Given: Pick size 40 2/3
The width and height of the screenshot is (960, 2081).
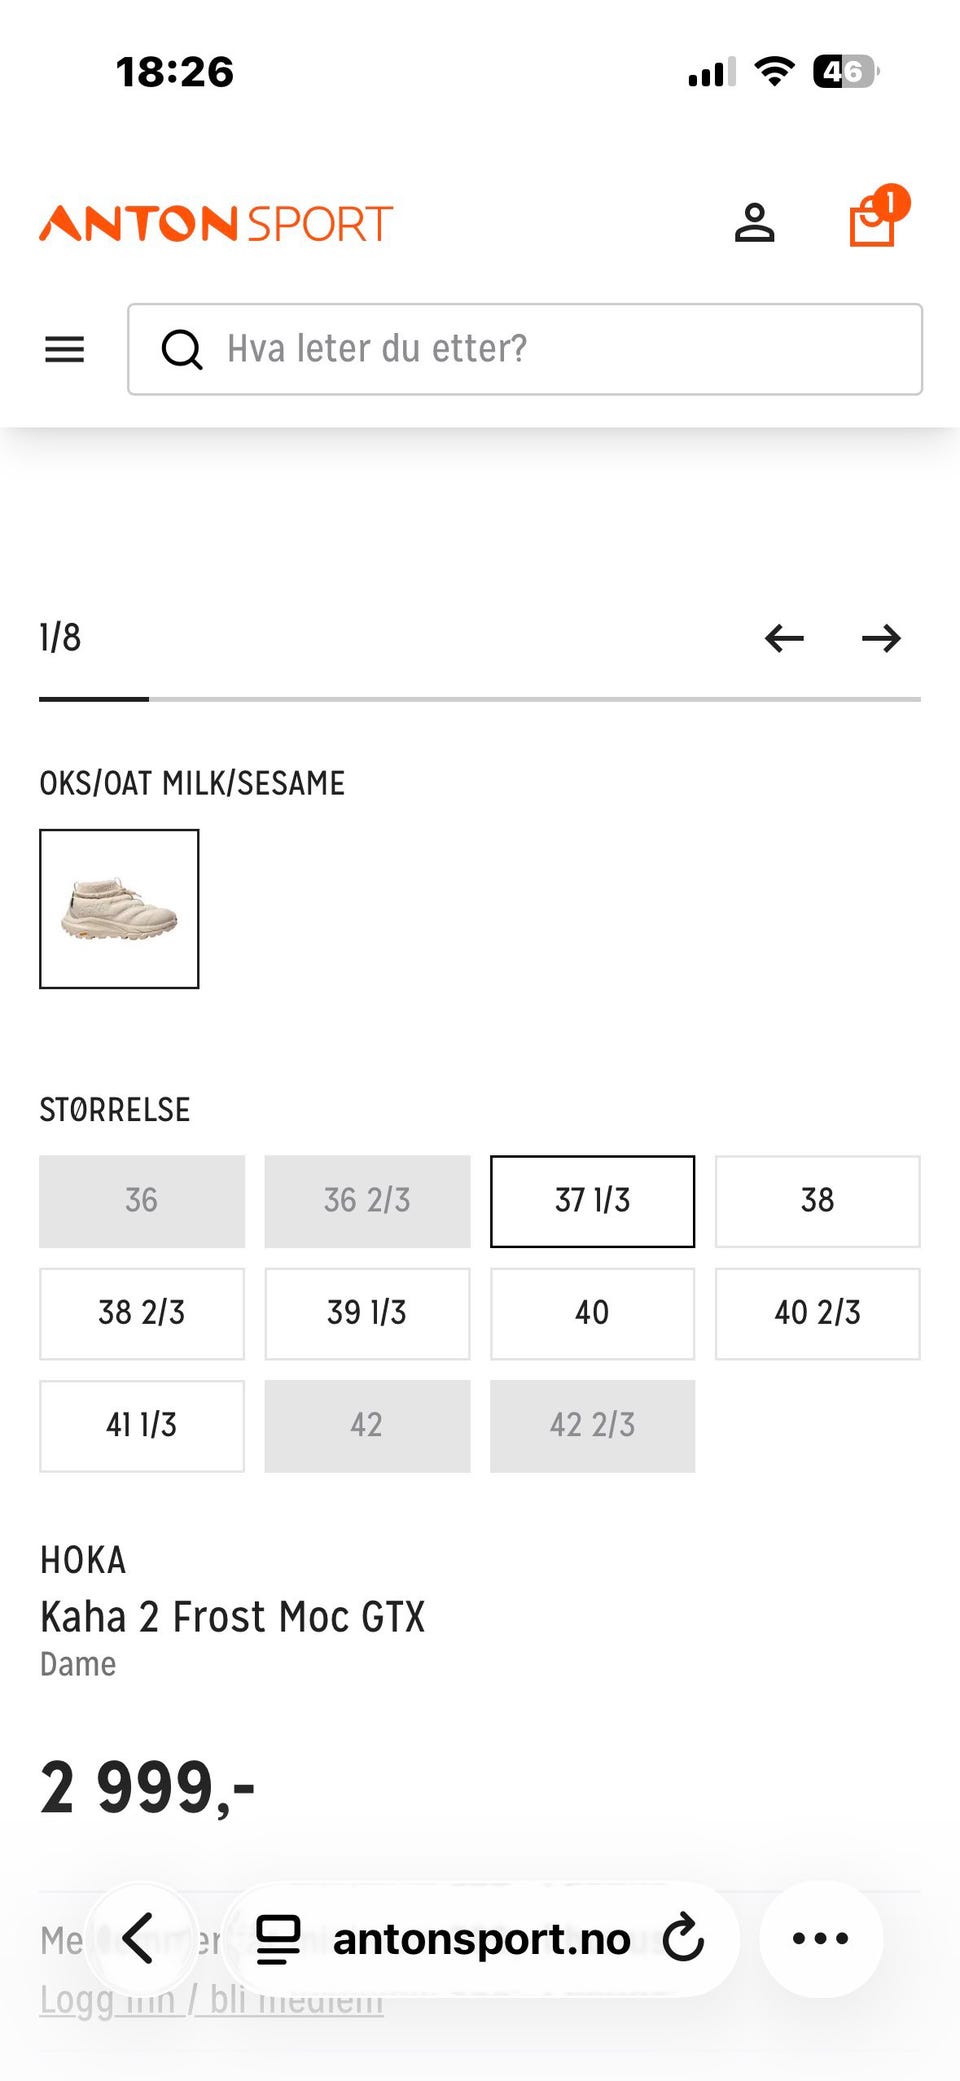Looking at the screenshot, I should coord(817,1313).
